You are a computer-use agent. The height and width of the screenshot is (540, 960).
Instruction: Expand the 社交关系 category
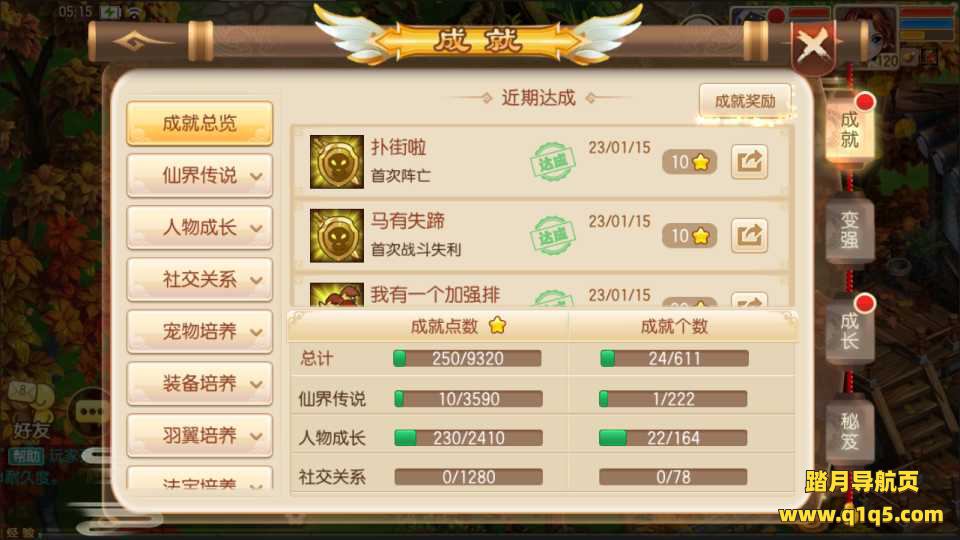coord(200,280)
